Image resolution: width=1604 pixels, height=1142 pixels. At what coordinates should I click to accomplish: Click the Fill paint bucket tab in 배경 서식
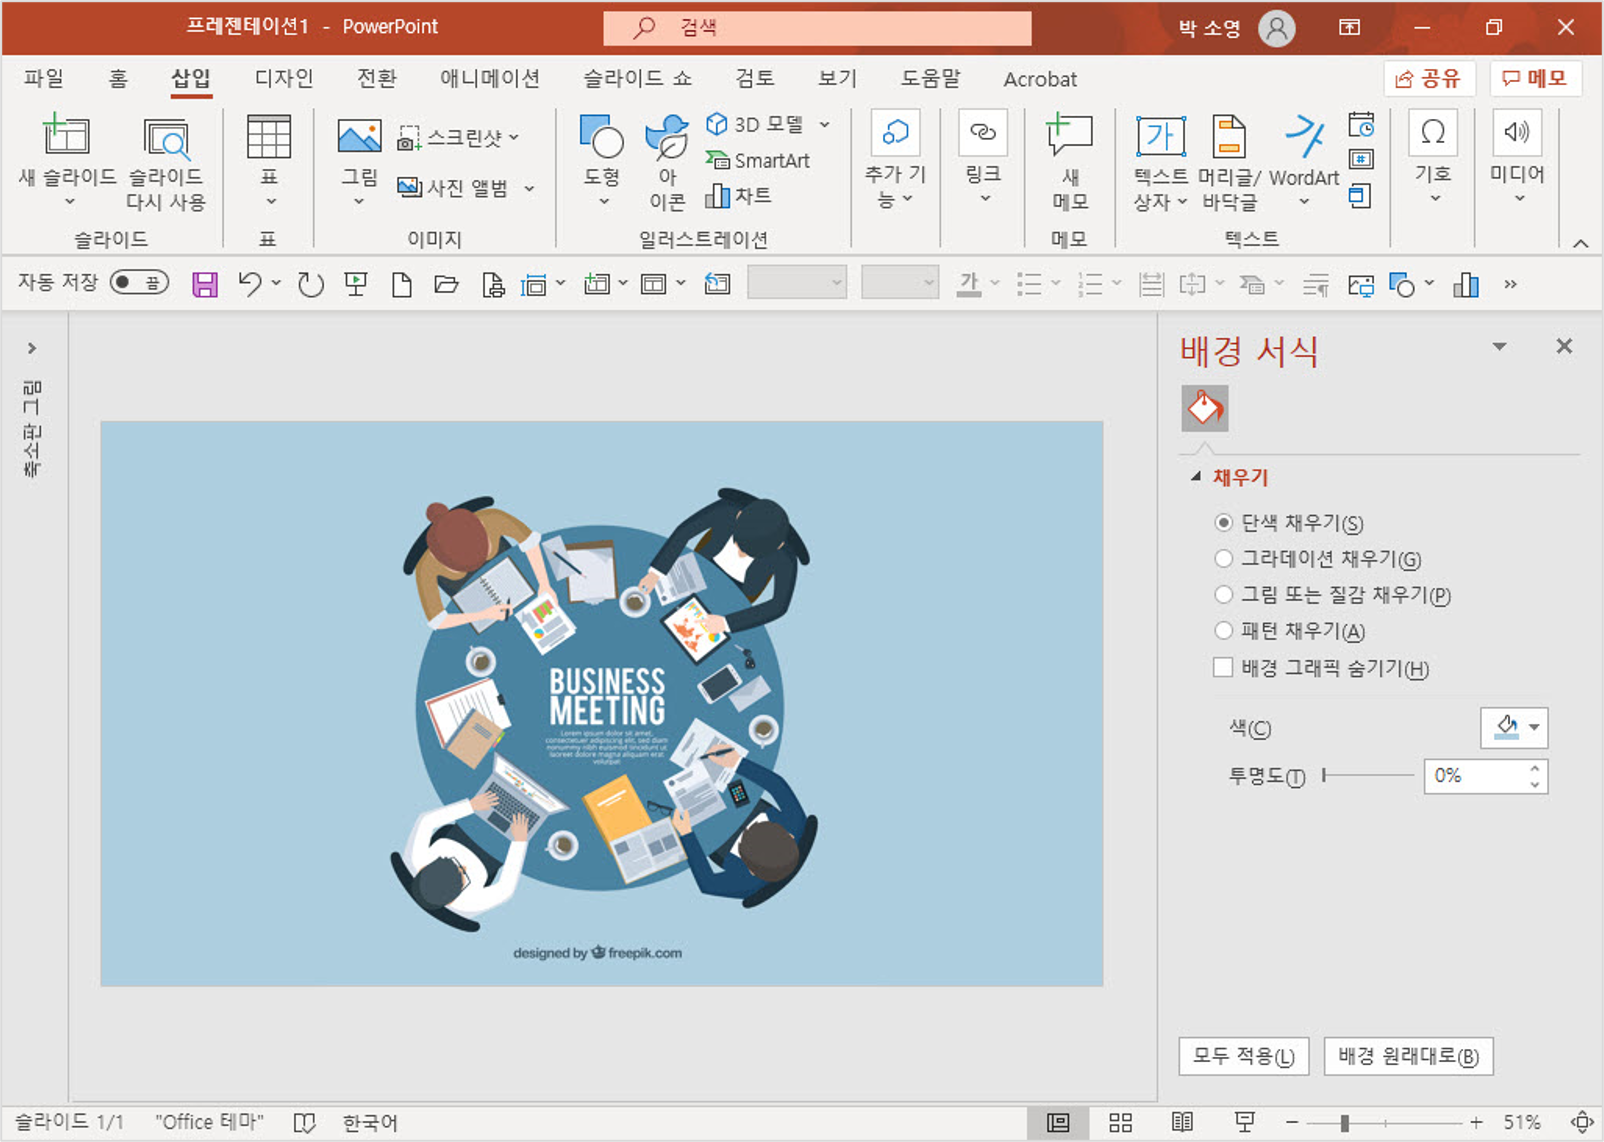(1204, 409)
